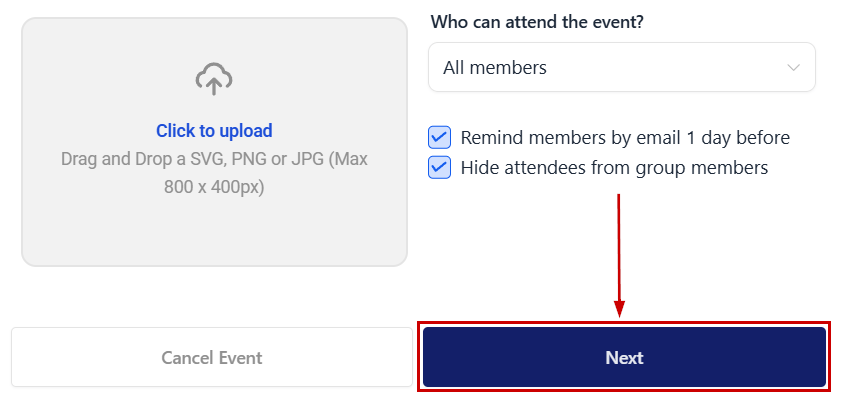Click the "Click to upload" link
Screen dimensions: 847x404
tap(214, 131)
